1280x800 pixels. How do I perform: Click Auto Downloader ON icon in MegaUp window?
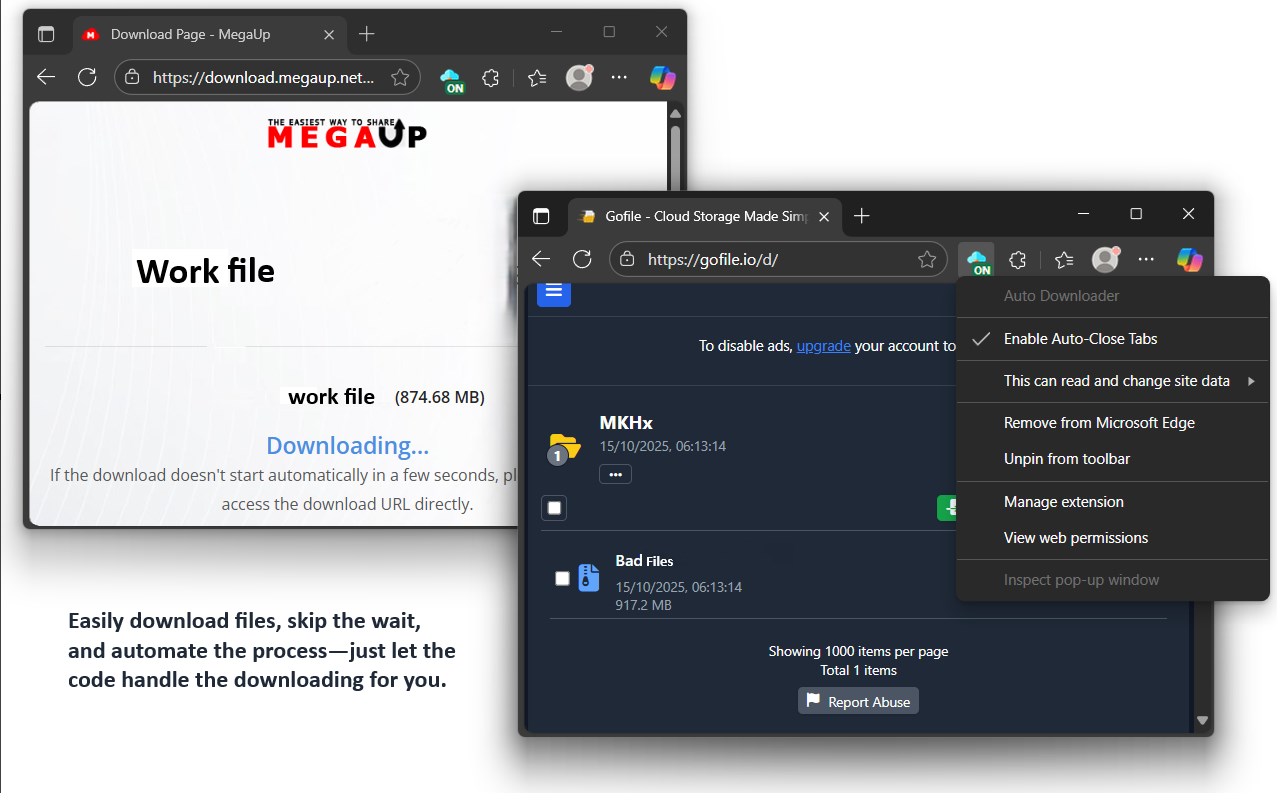point(452,79)
